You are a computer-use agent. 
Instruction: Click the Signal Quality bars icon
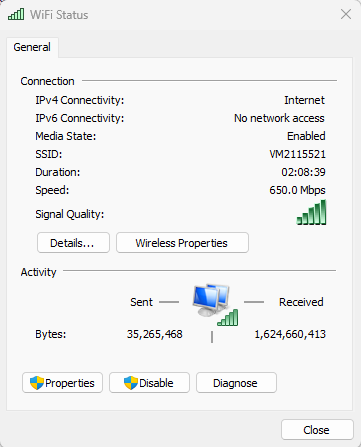pos(311,212)
